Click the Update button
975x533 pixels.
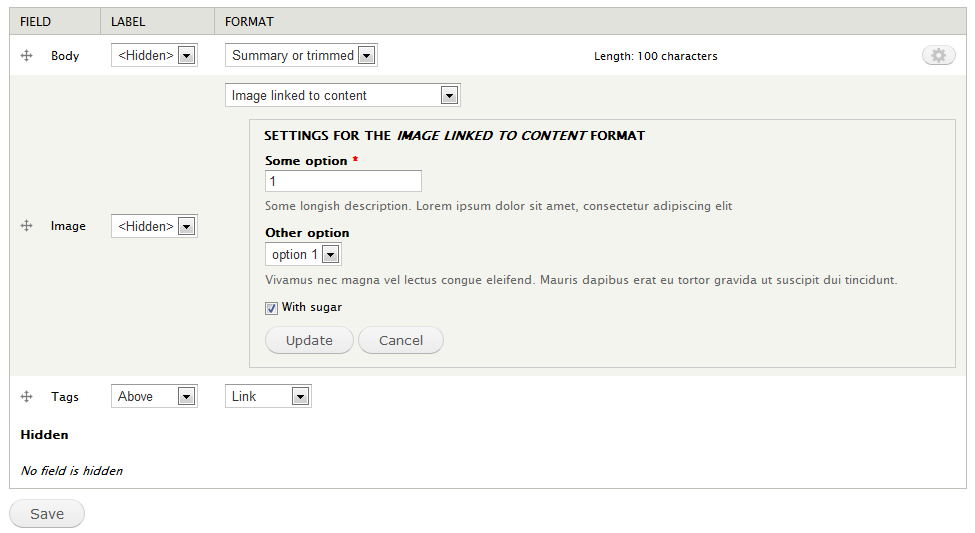pyautogui.click(x=309, y=340)
